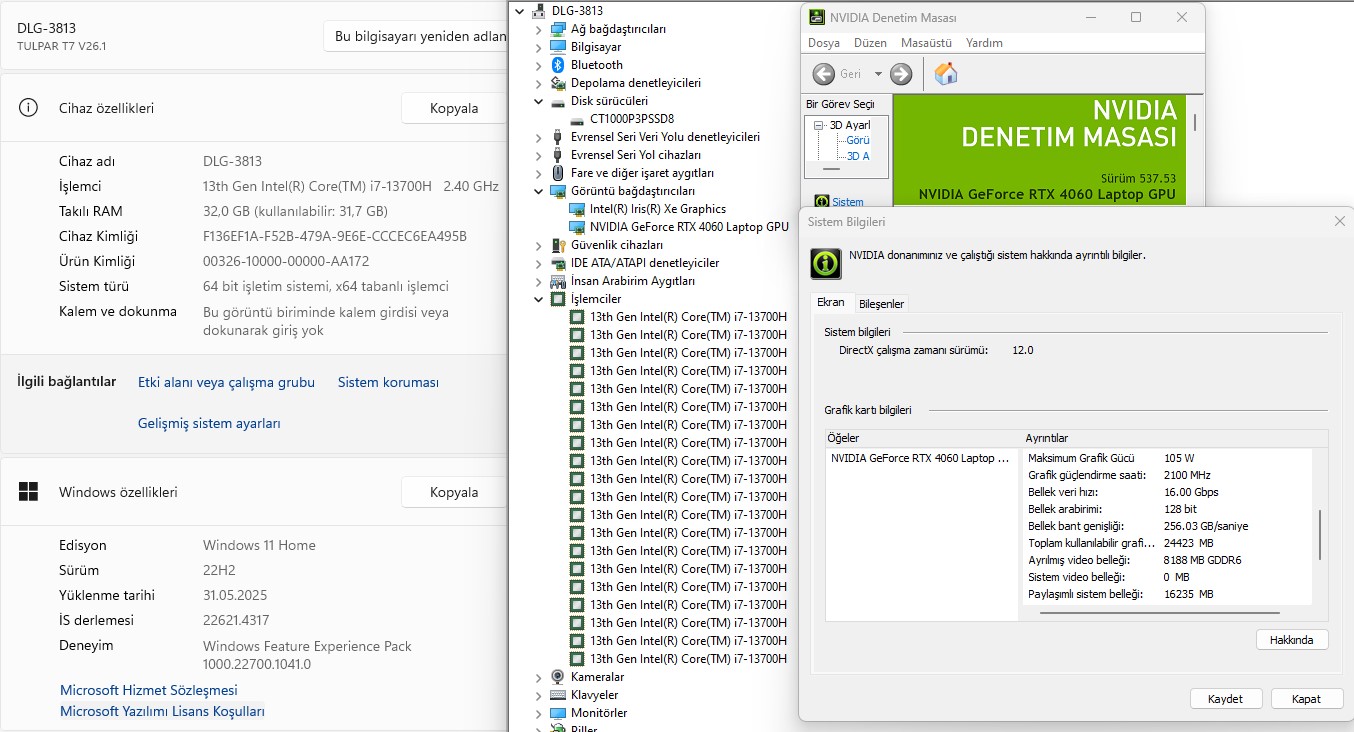Image resolution: width=1354 pixels, height=732 pixels.
Task: Click the NVIDIA forward arrow icon
Action: 901,73
